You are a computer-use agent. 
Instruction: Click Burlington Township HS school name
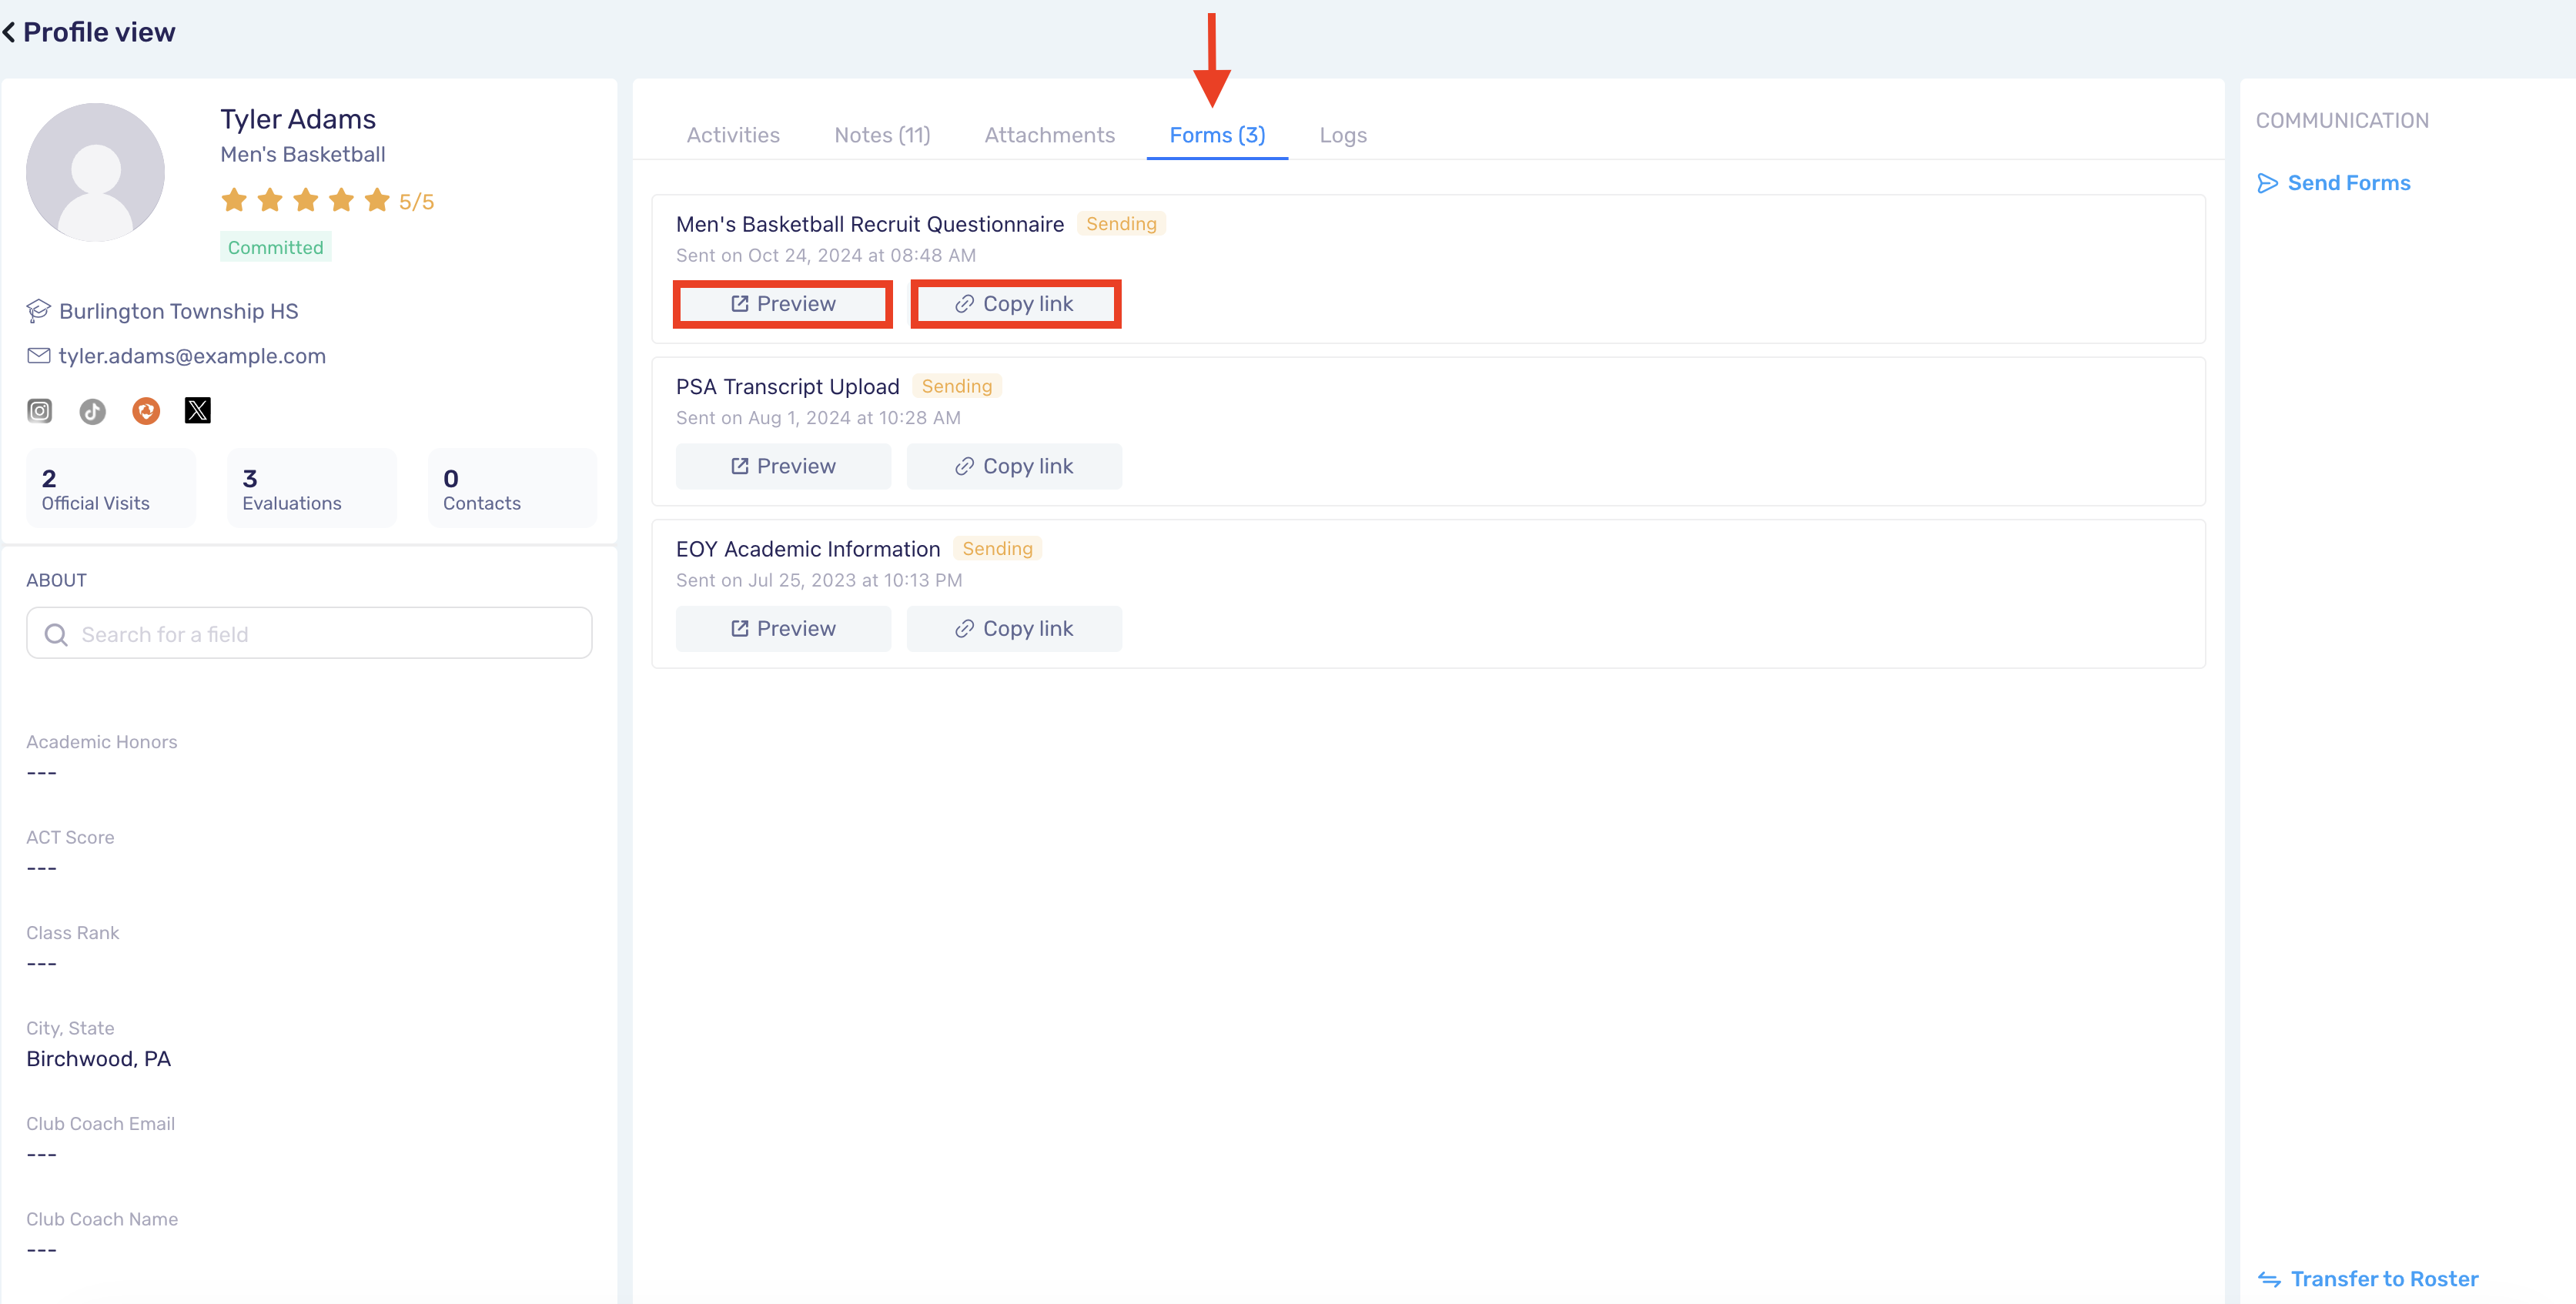[179, 311]
